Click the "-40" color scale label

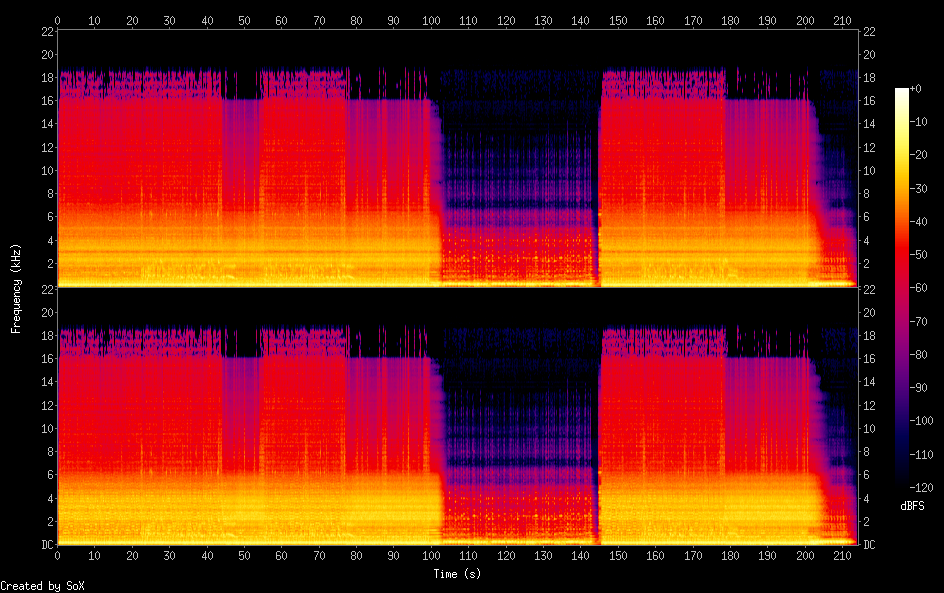click(919, 222)
